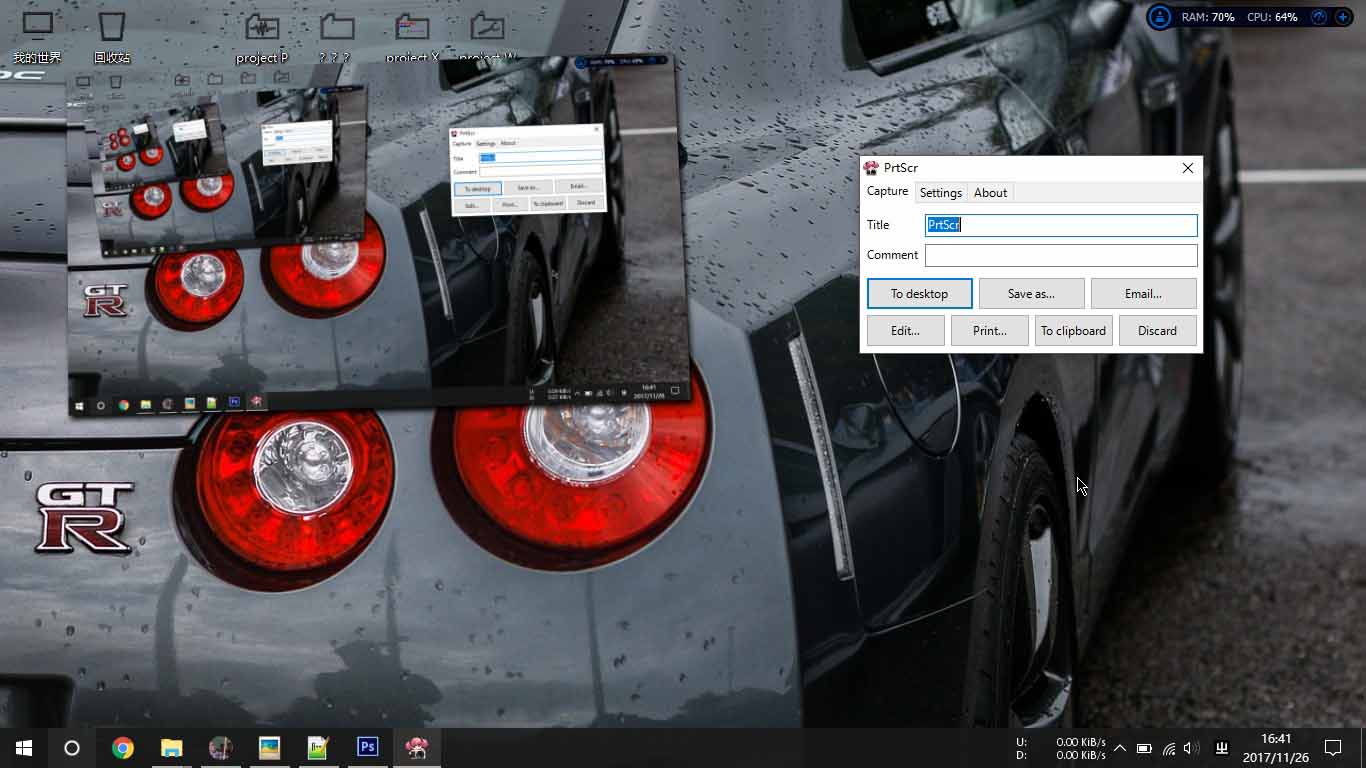This screenshot has width=1366, height=768.
Task: Click the Save as... button
Action: [x=1031, y=294]
